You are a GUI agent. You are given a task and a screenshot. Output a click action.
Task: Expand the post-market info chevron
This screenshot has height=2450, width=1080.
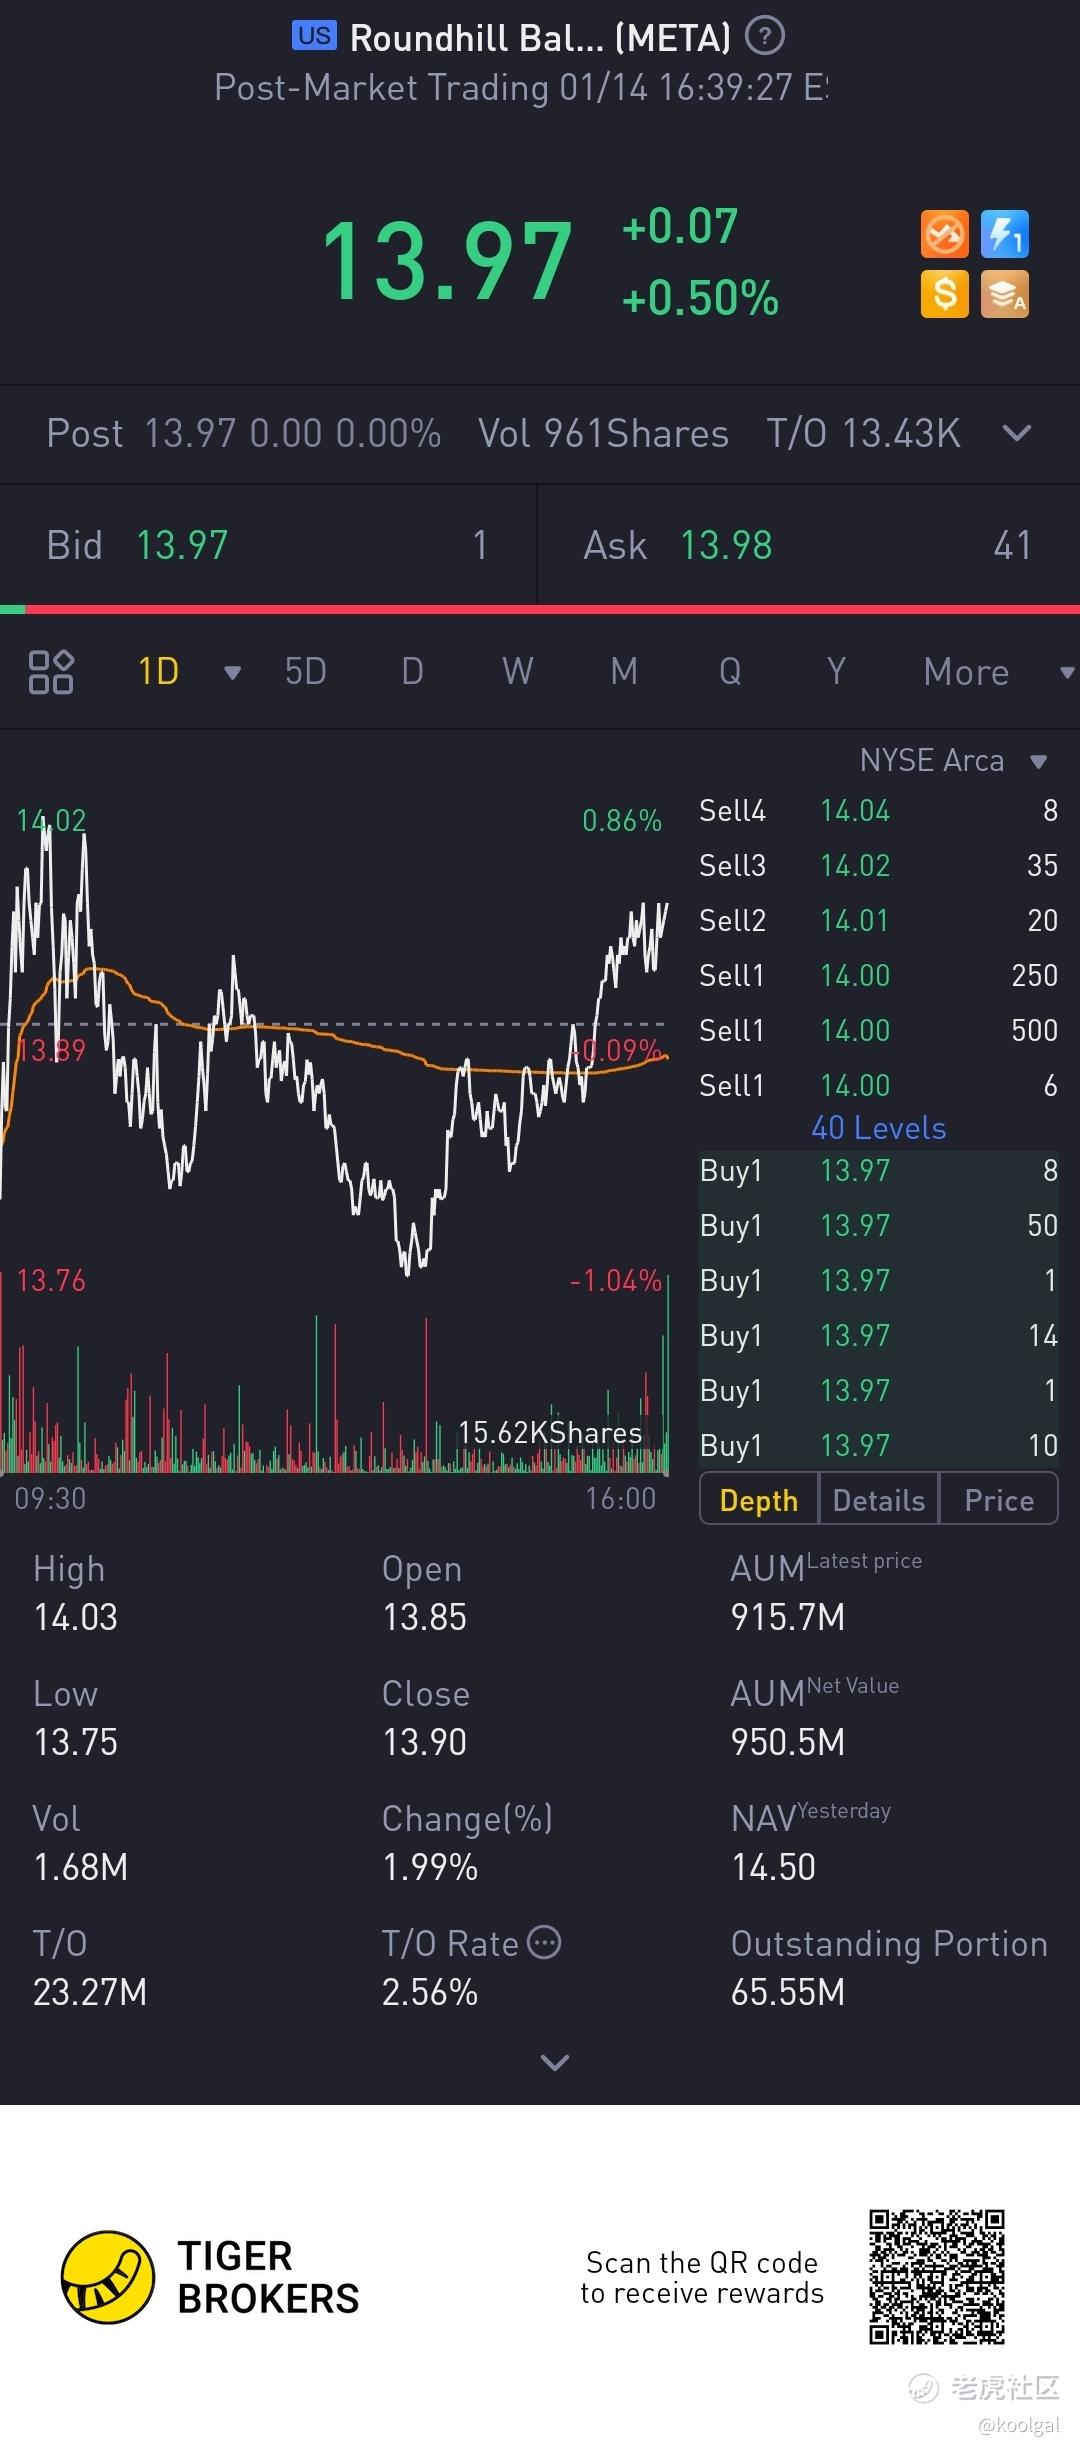pos(1017,433)
